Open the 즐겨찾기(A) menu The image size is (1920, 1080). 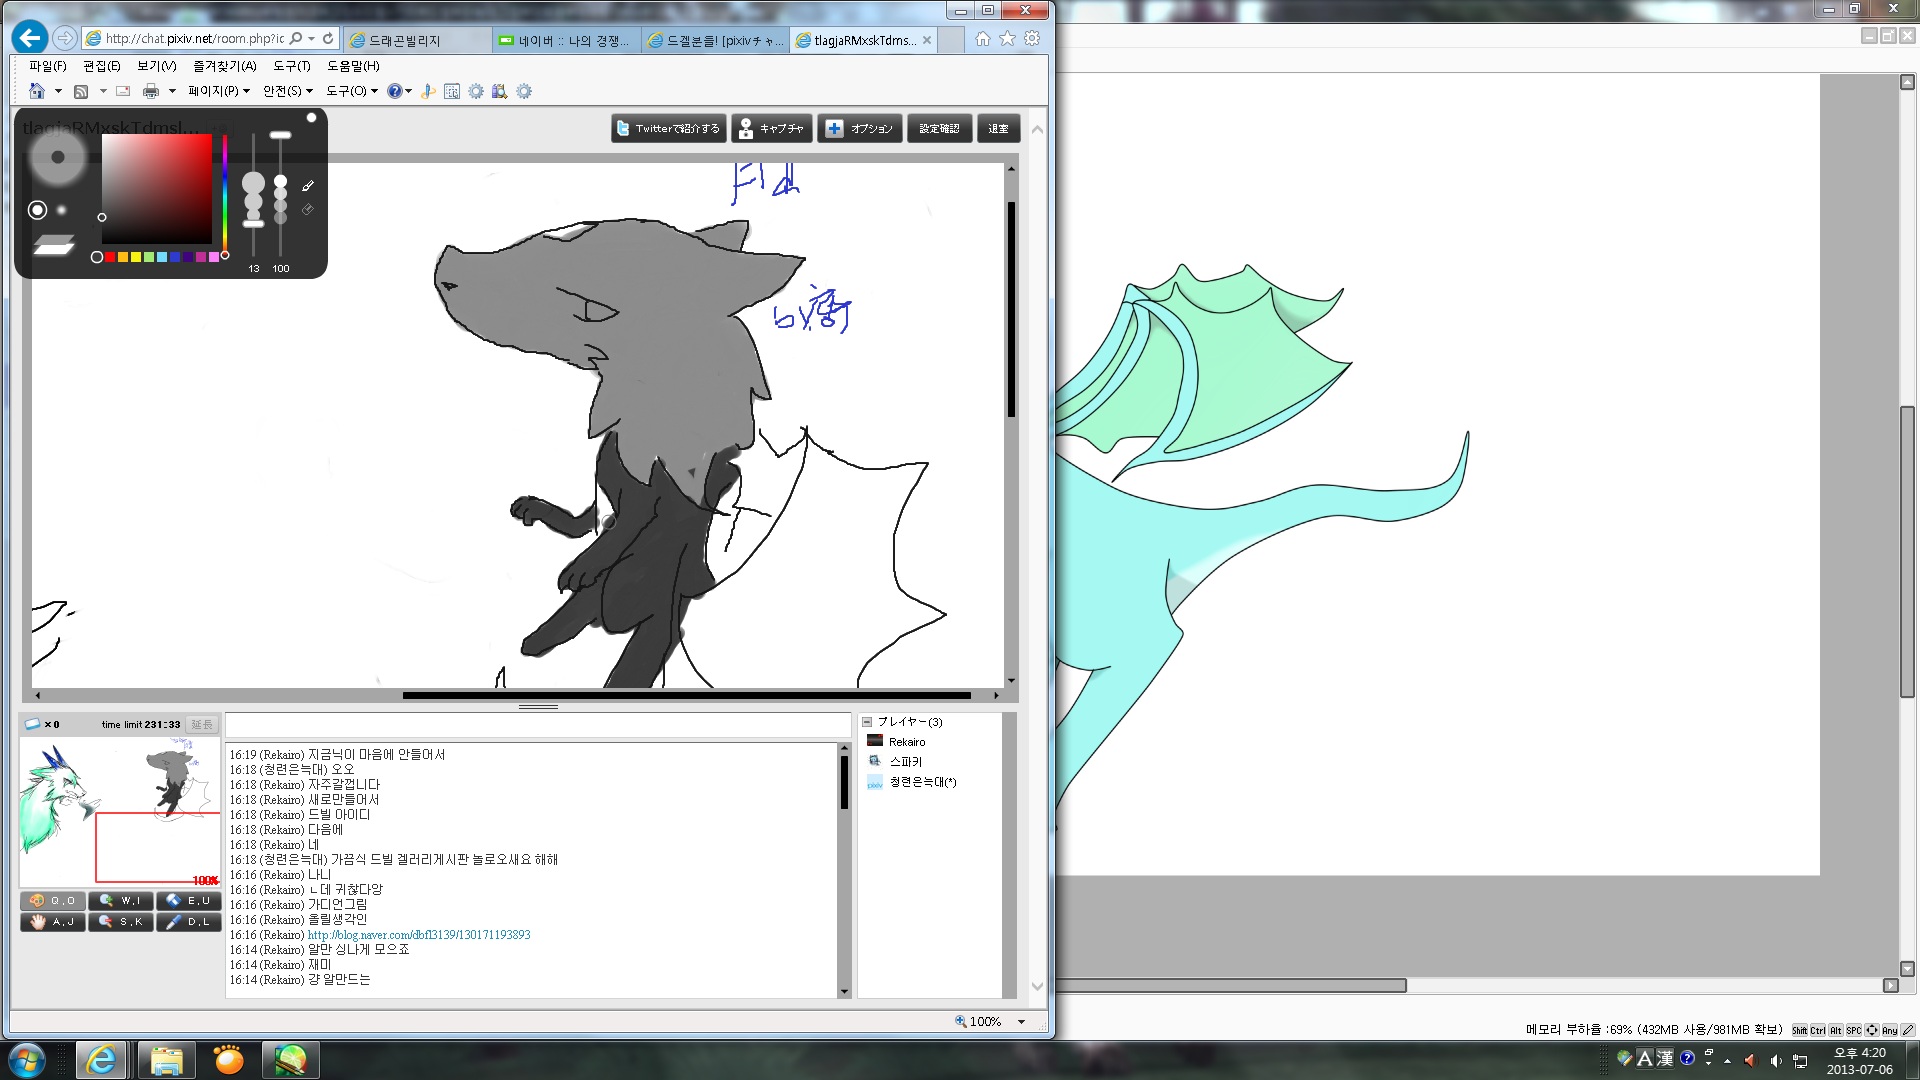[224, 66]
